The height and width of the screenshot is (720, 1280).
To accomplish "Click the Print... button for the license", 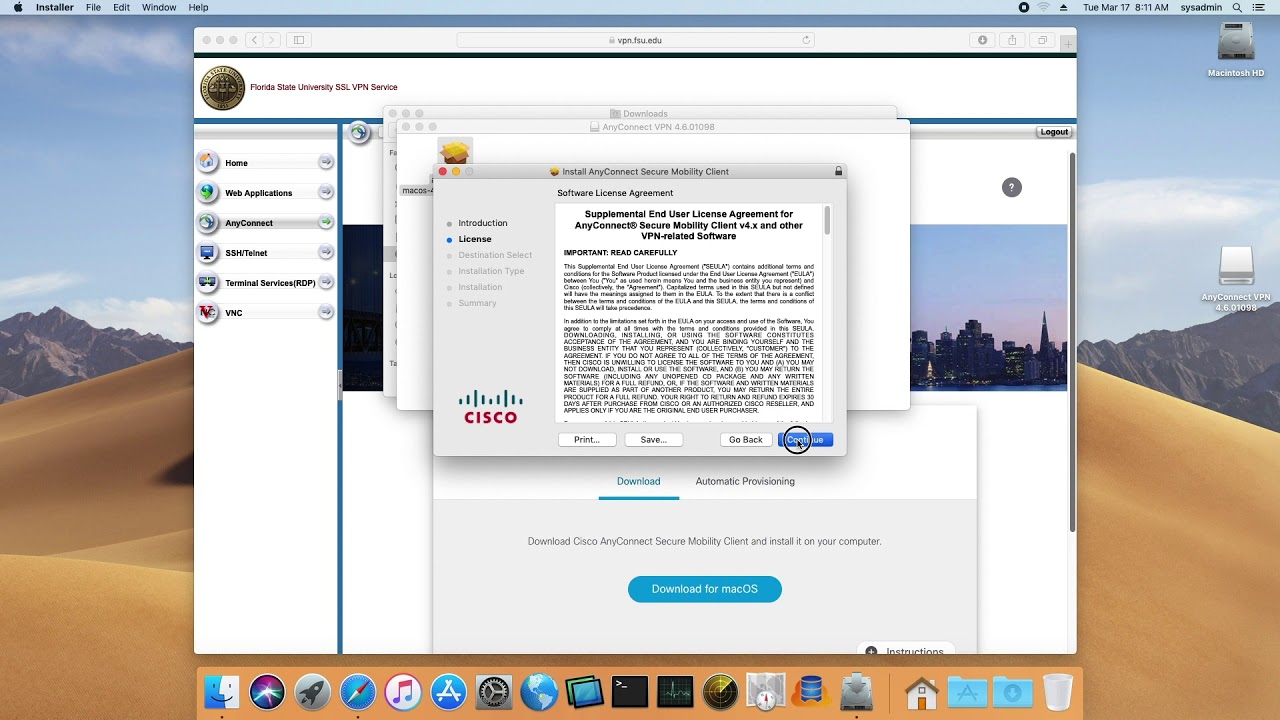I will pyautogui.click(x=587, y=440).
